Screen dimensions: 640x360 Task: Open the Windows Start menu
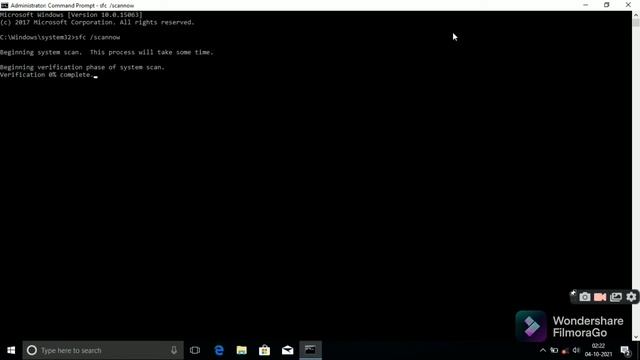click(11, 350)
